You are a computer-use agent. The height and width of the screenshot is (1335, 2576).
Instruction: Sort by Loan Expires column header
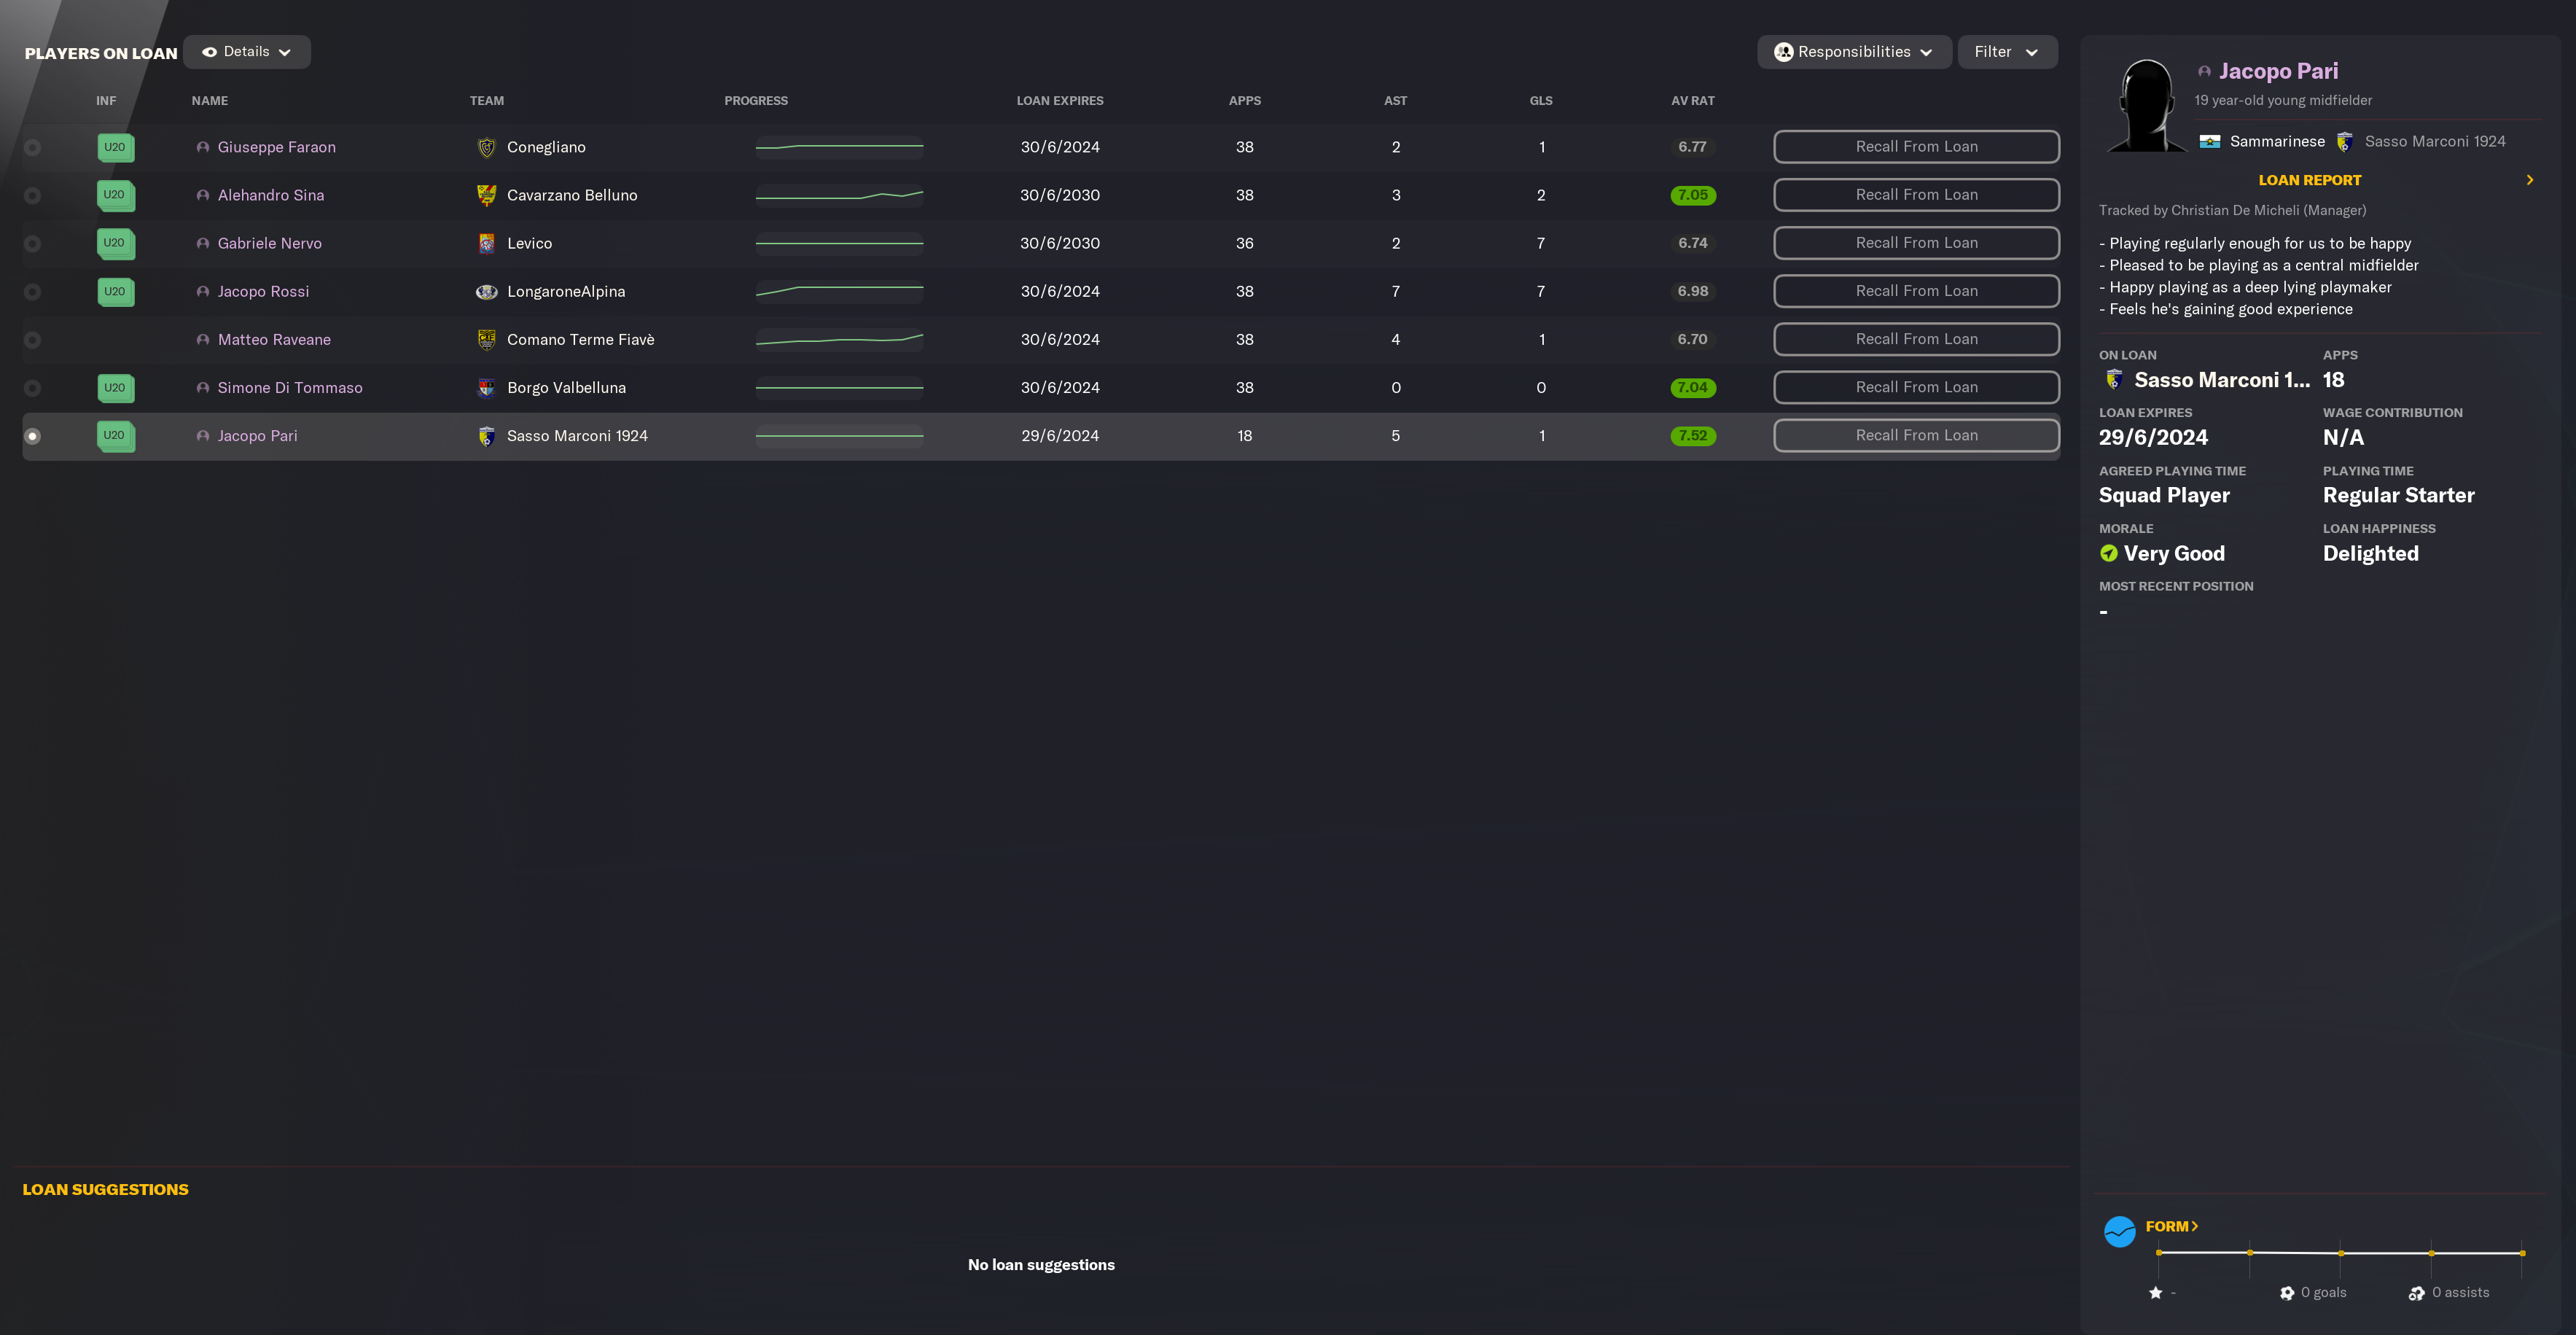tap(1059, 101)
